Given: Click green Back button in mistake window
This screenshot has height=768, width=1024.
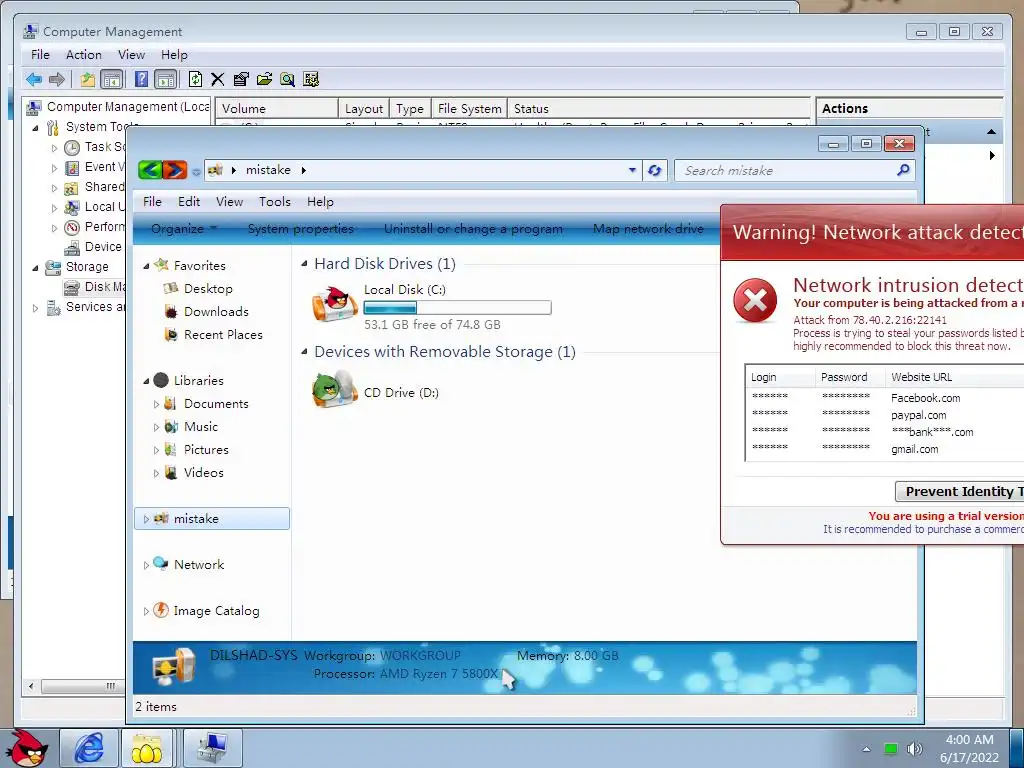Looking at the screenshot, I should point(150,170).
